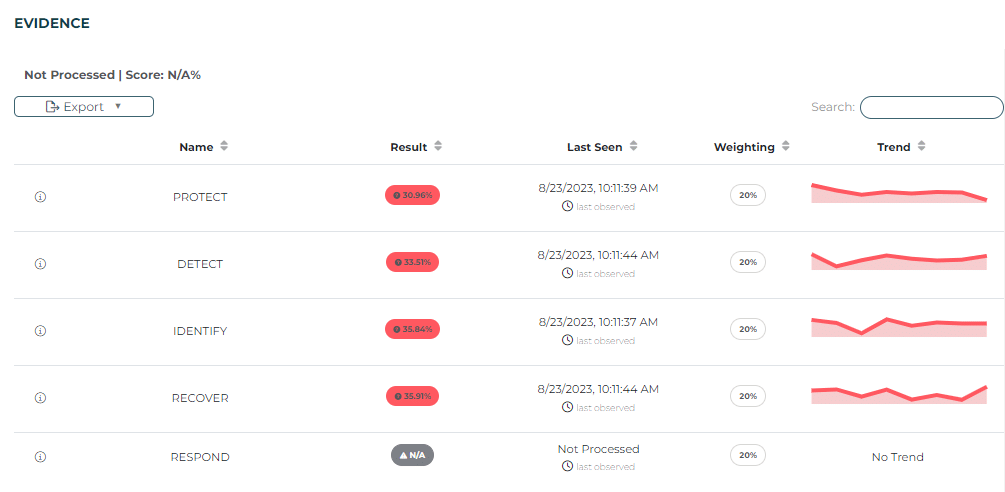Screen dimensions: 1005x492
Task: Open the Export dropdown
Action: 84,107
